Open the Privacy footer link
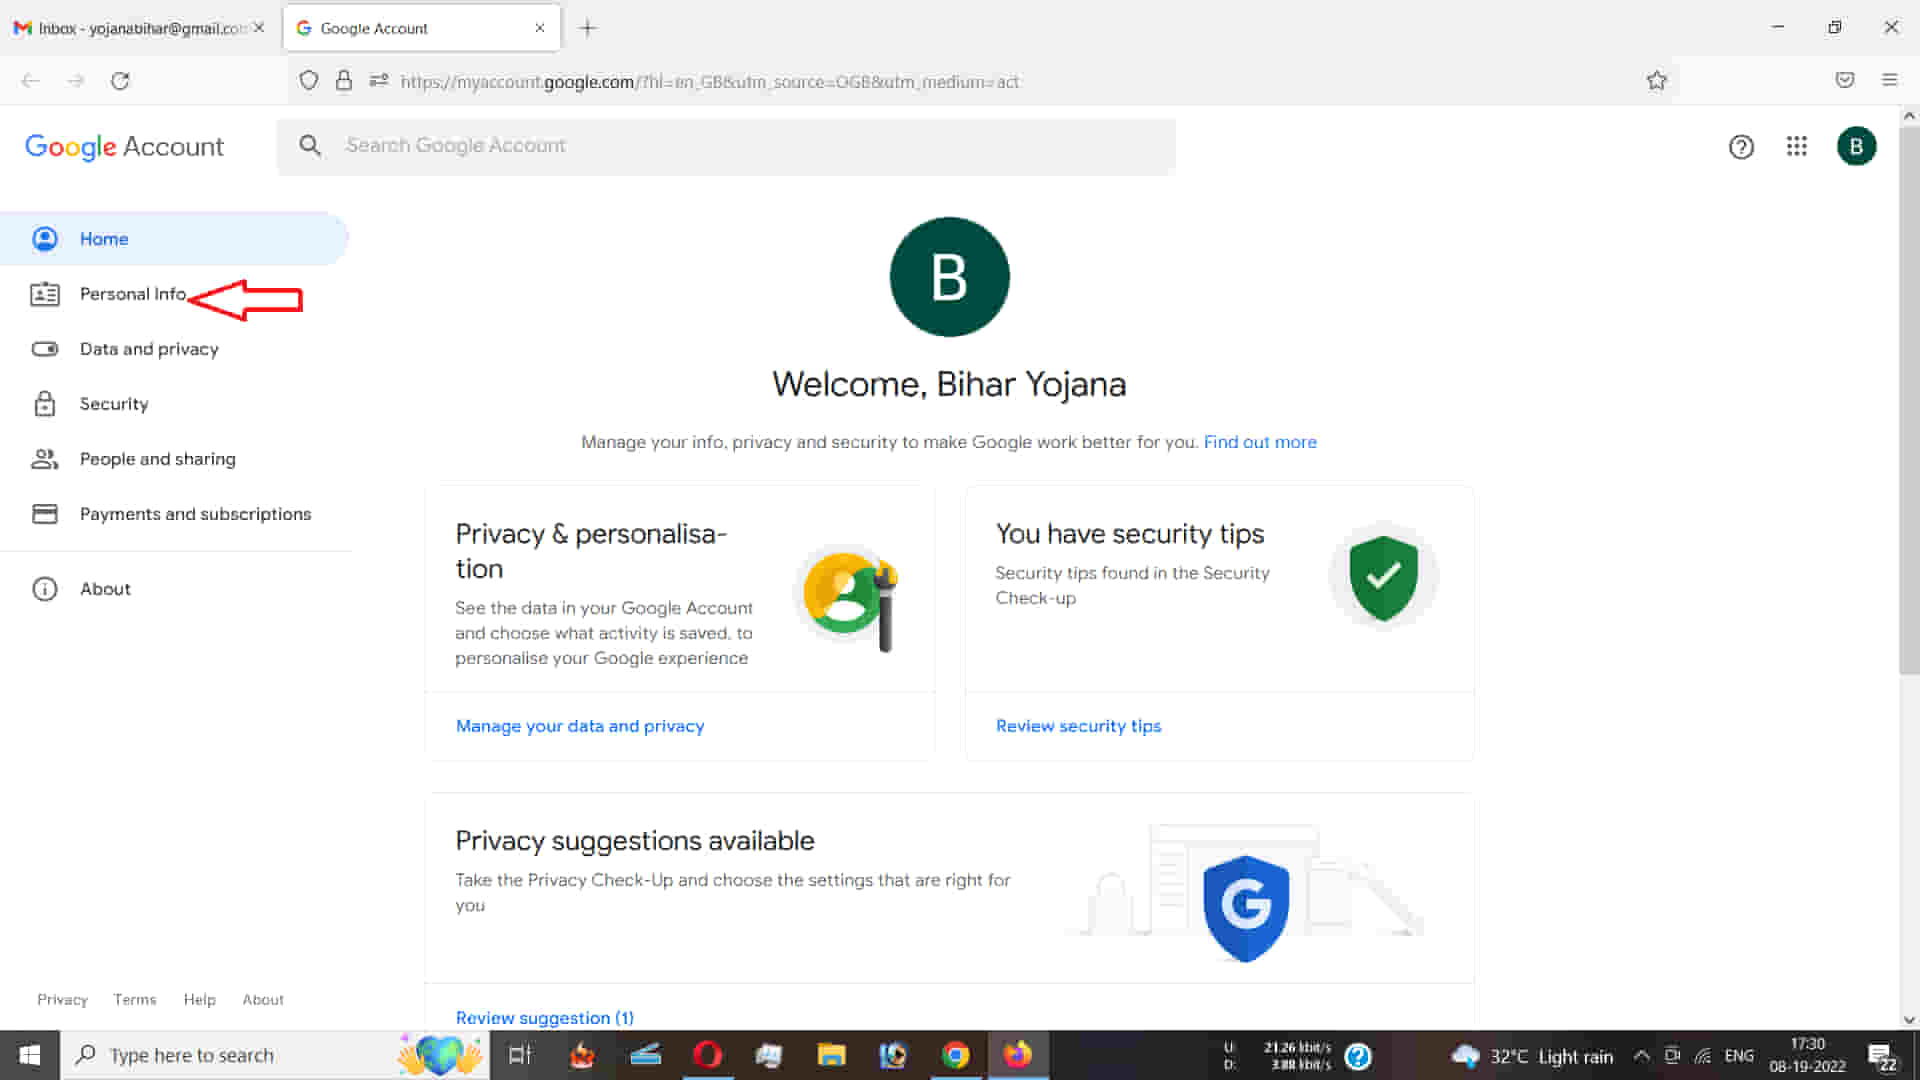Viewport: 1920px width, 1080px height. pyautogui.click(x=62, y=1000)
